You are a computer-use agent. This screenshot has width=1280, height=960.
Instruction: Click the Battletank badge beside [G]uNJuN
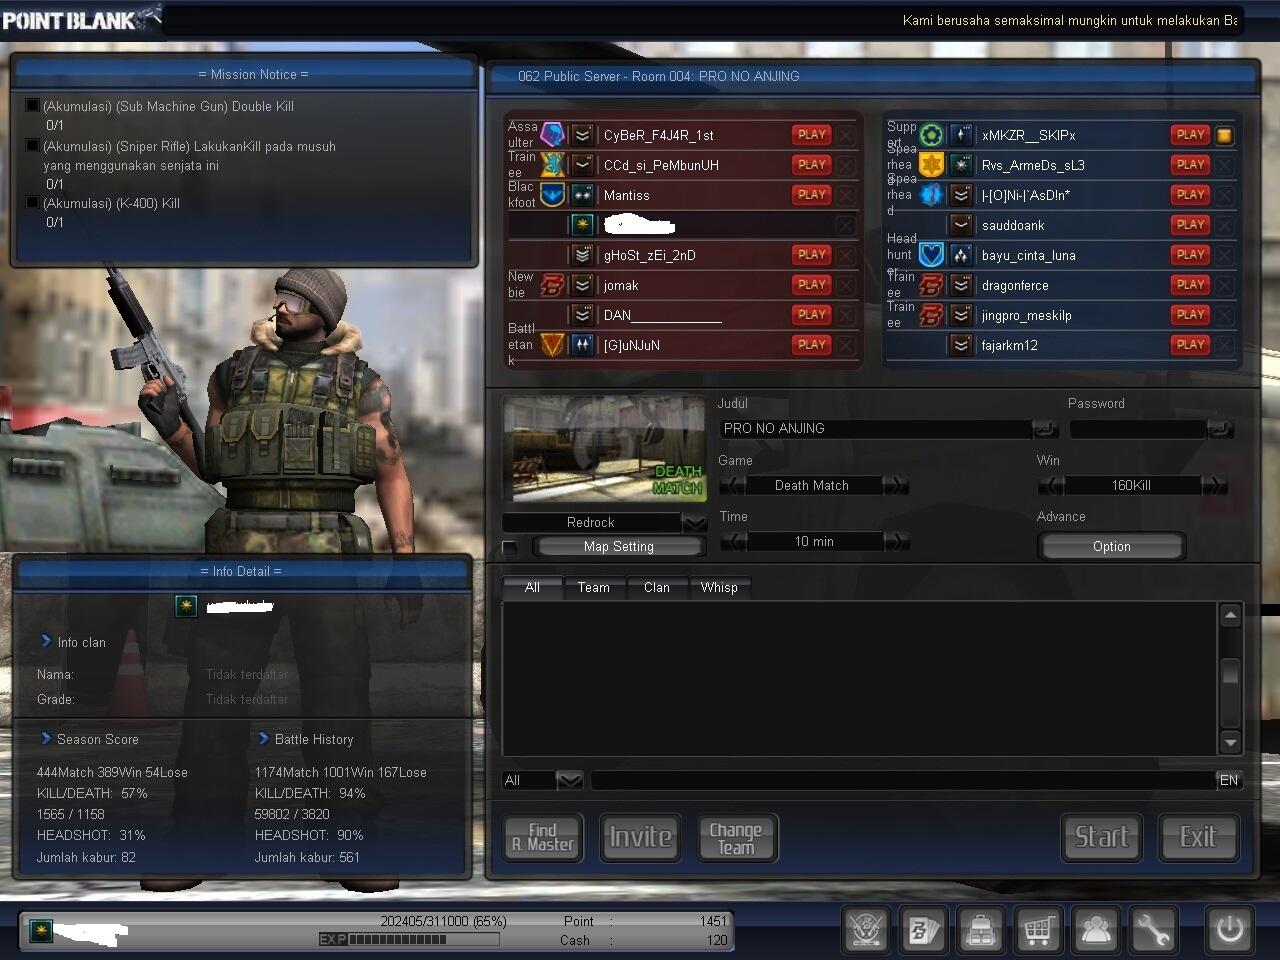coord(552,345)
